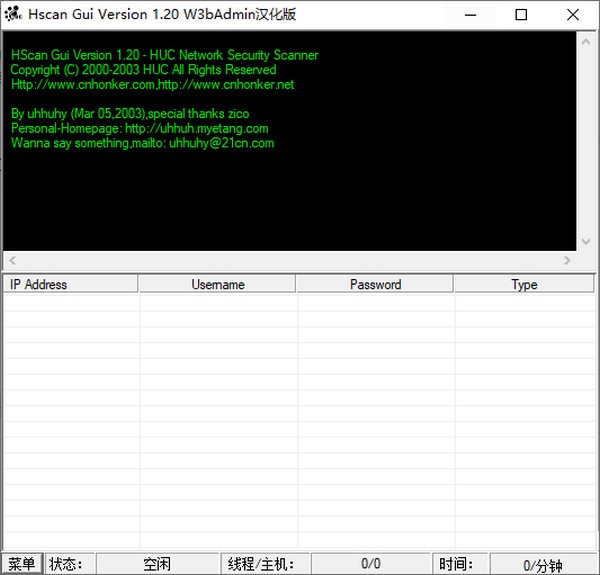
Task: Click the horizontal scroll-left arrow
Action: click(13, 260)
